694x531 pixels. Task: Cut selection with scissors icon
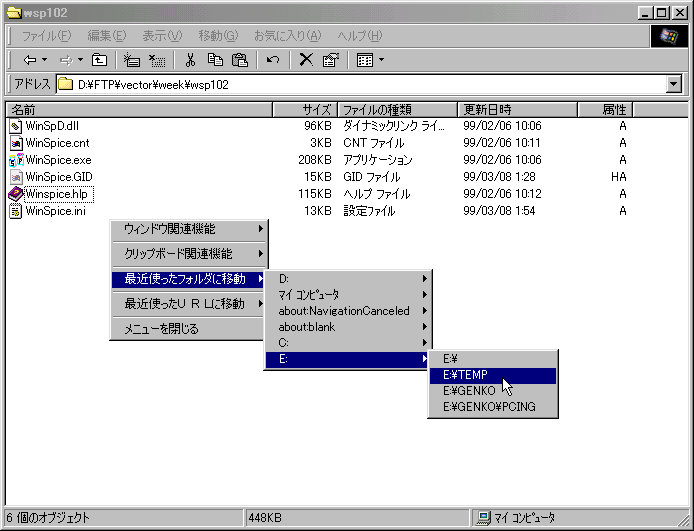tap(190, 60)
